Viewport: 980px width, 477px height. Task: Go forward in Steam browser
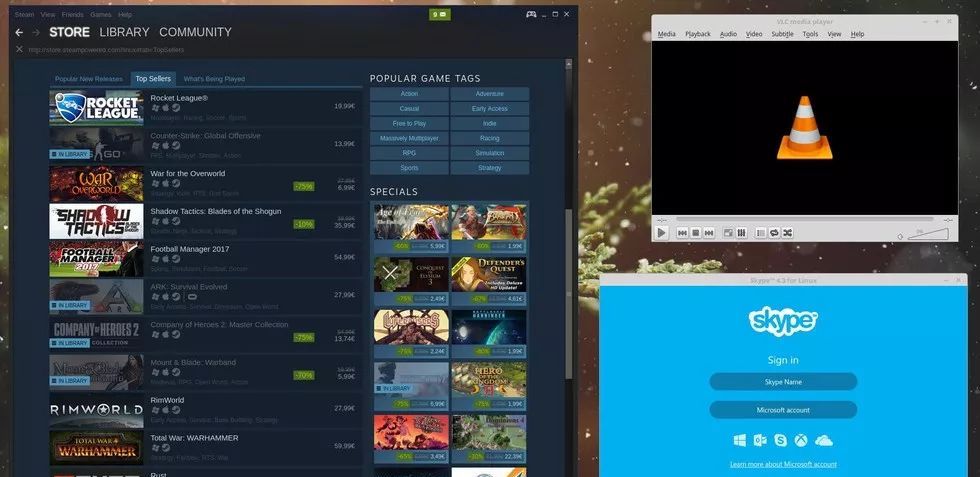pyautogui.click(x=36, y=33)
